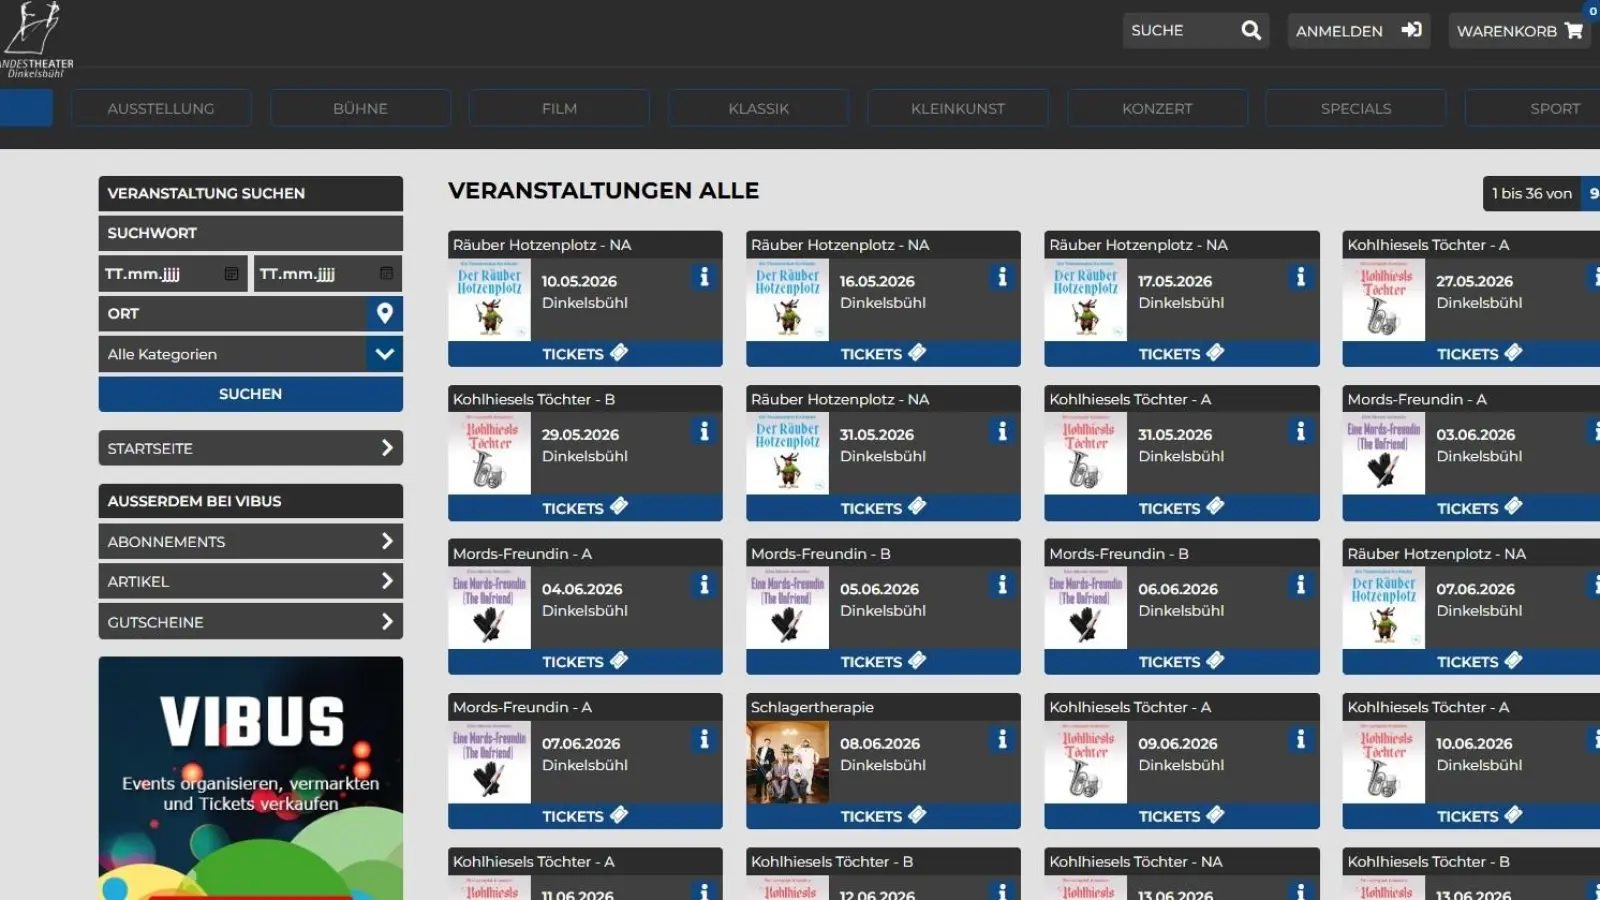Click the '1 bis 36 von' pagination label
Screen dimensions: 1600x900
pyautogui.click(x=1532, y=193)
